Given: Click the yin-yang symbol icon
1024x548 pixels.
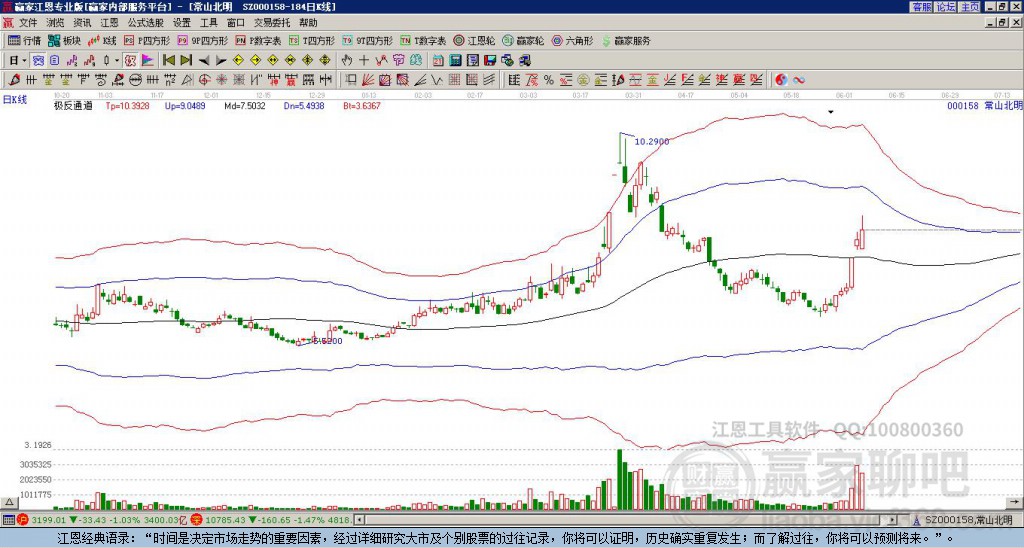Looking at the screenshot, I should click(781, 80).
